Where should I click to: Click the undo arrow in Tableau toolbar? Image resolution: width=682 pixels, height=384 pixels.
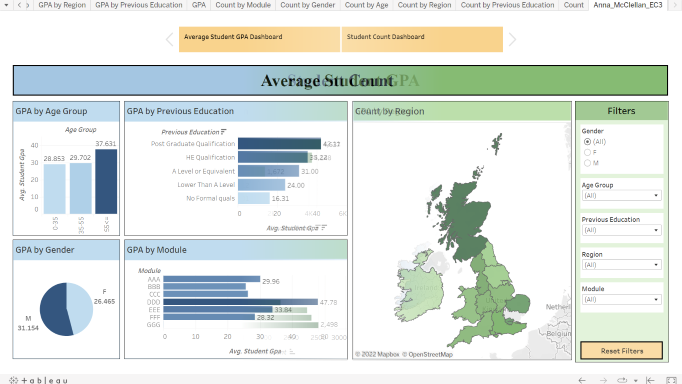pyautogui.click(x=582, y=380)
